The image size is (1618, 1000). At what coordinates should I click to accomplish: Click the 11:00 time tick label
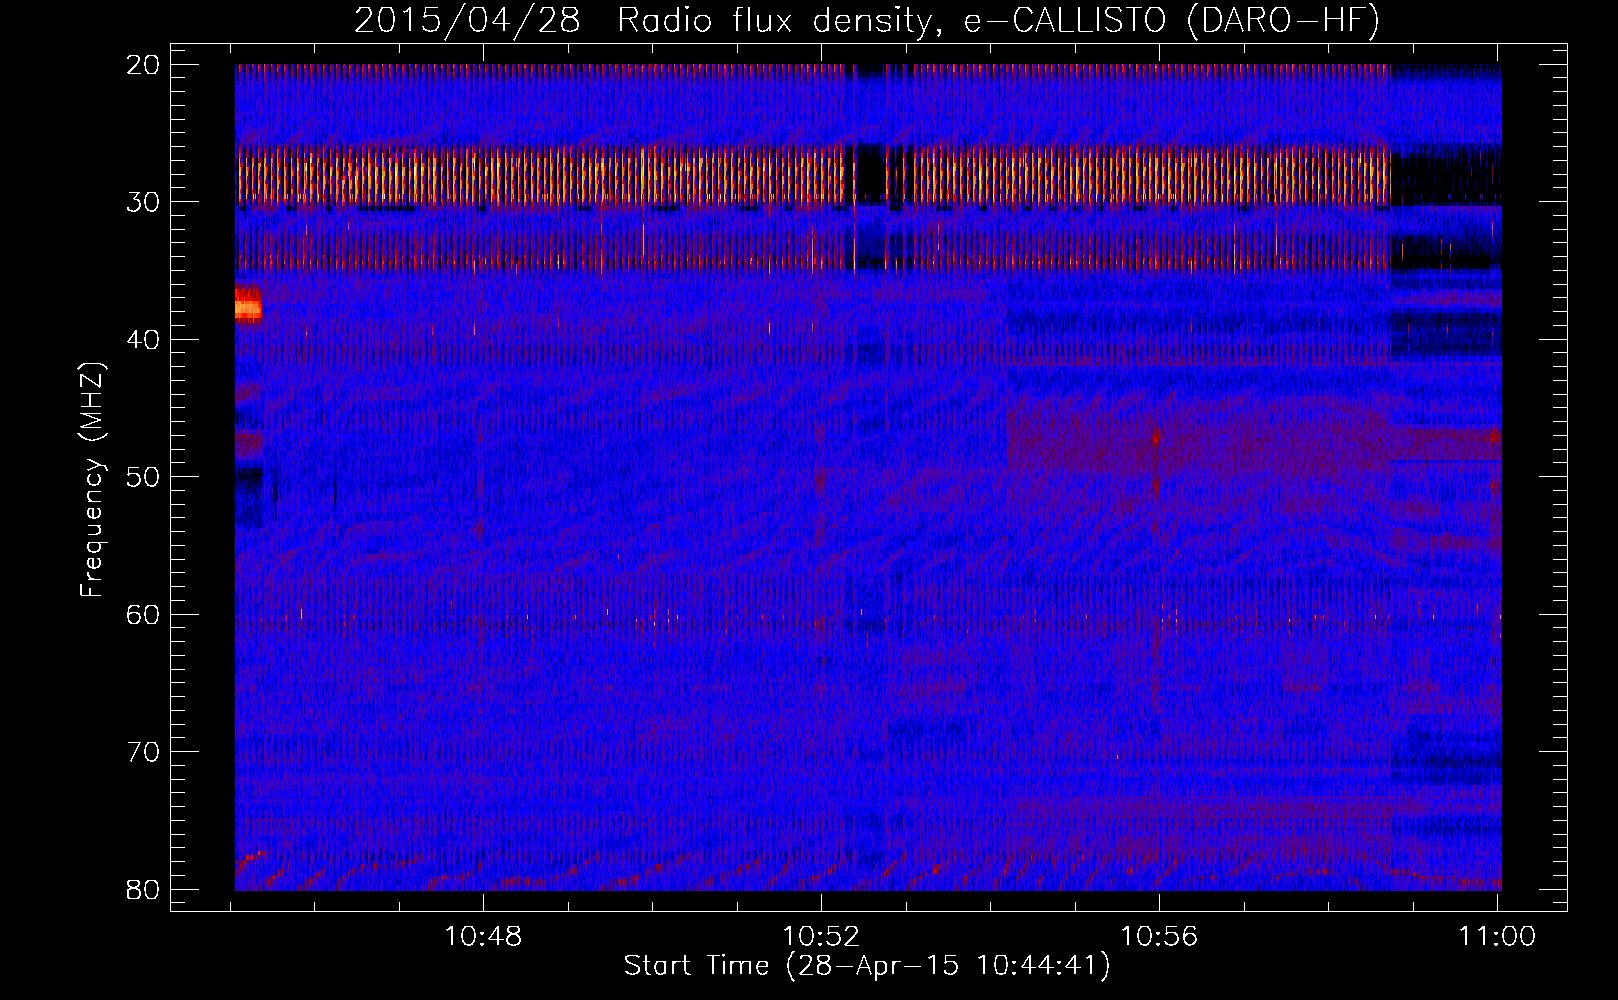[1497, 936]
